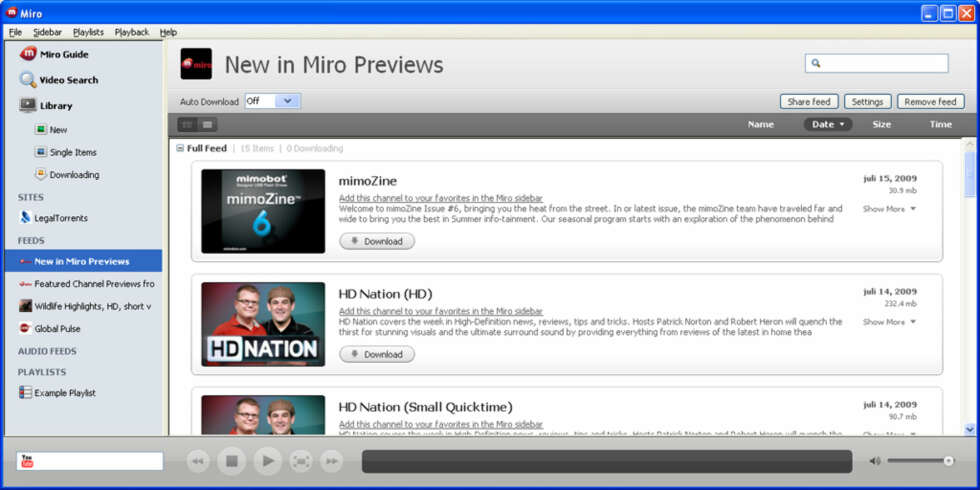Open the mimoZine video thumbnail
This screenshot has height=490, width=980.
pyautogui.click(x=263, y=211)
